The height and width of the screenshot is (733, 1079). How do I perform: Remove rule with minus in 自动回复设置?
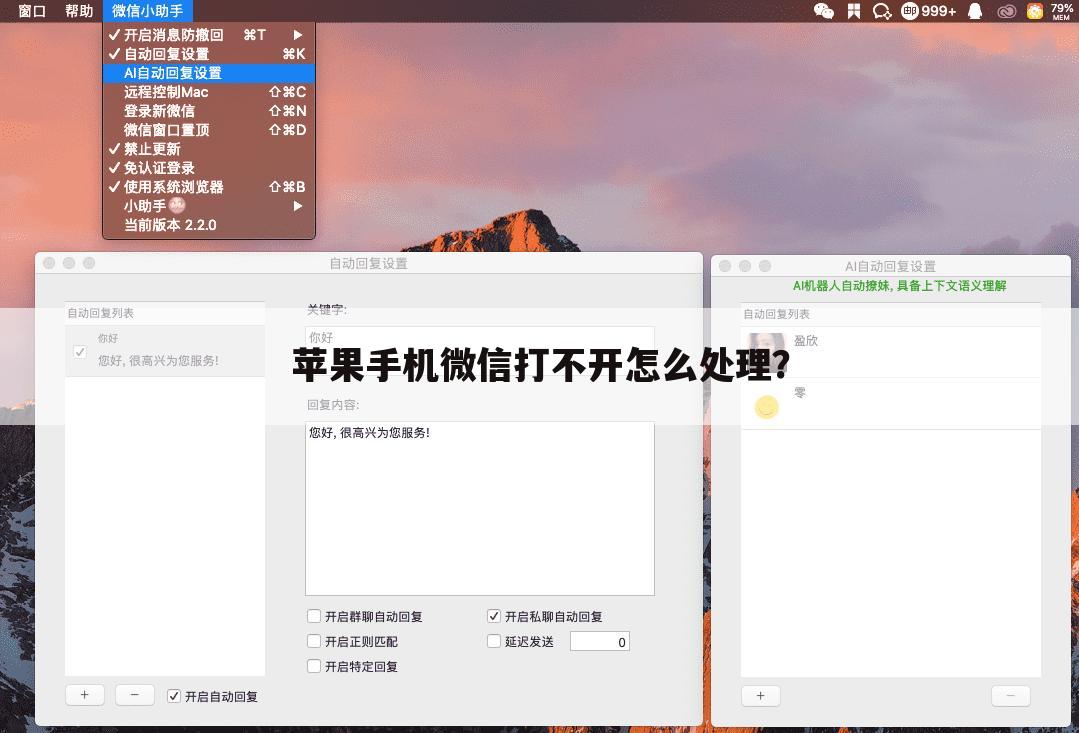pos(134,695)
